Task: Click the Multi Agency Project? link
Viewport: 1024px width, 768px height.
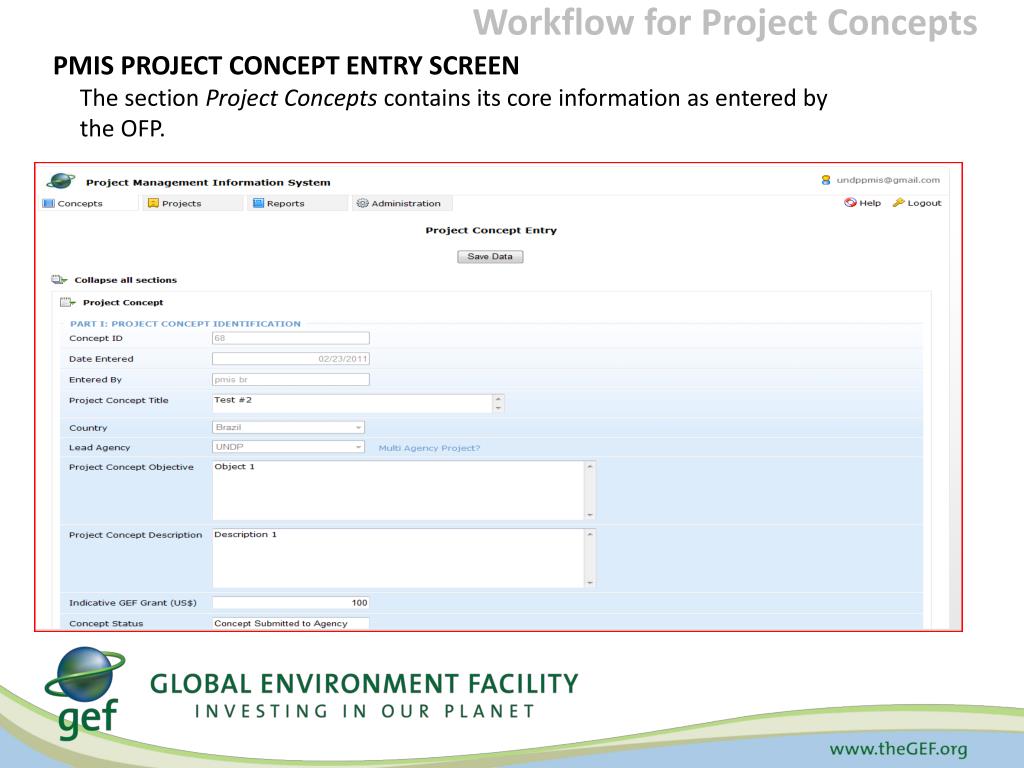Action: (429, 448)
